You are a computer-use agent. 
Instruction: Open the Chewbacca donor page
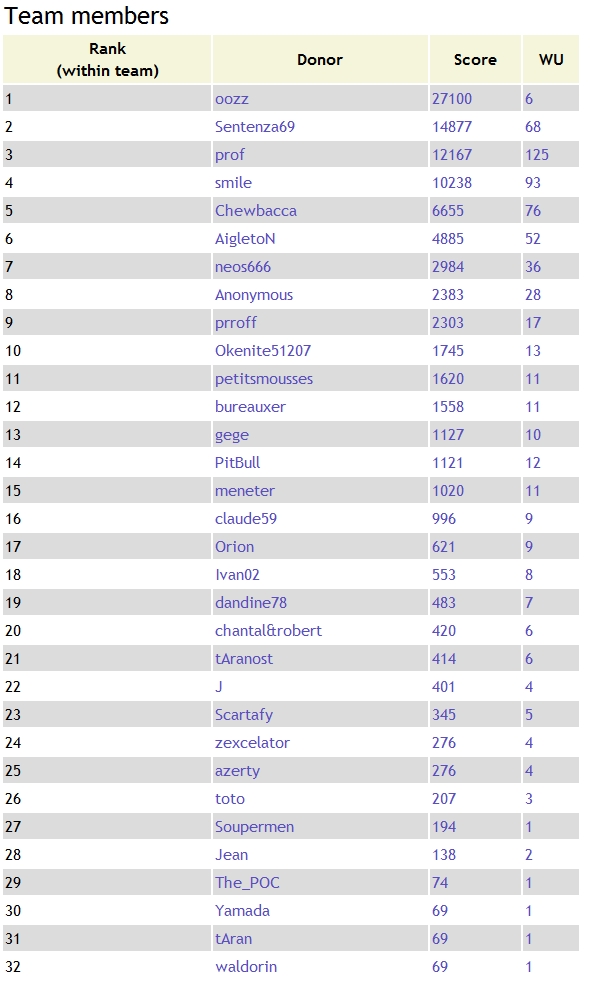click(256, 211)
